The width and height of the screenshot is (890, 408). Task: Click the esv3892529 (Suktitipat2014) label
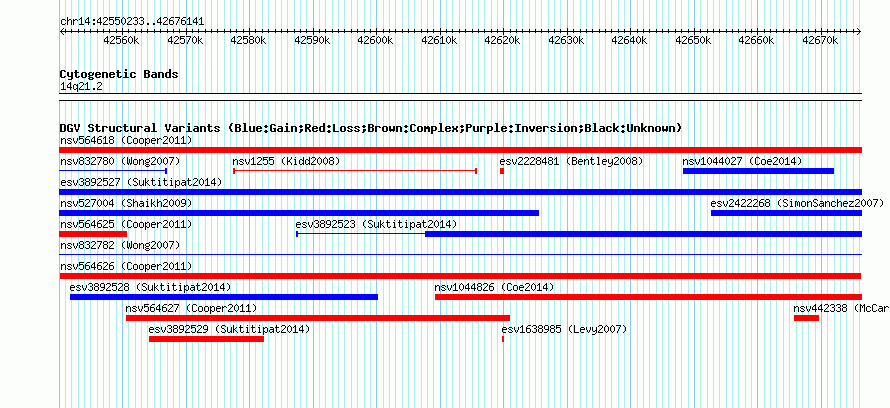click(229, 329)
